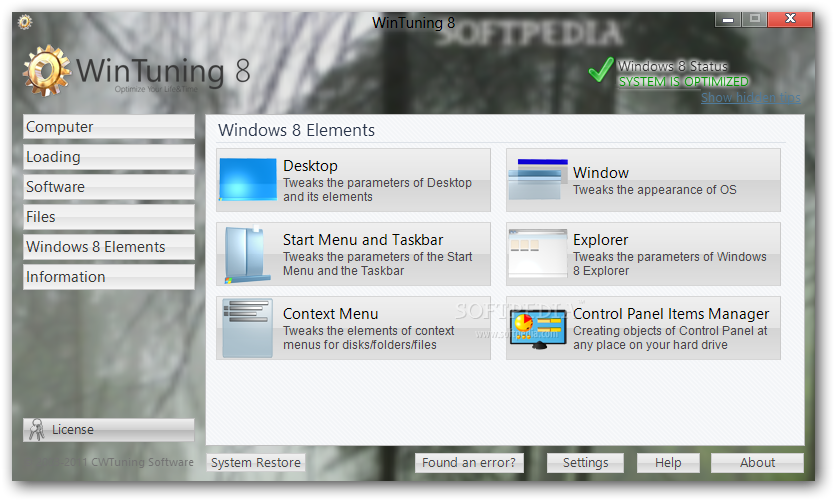
Task: Click the Explorer window icon
Action: pos(538,253)
